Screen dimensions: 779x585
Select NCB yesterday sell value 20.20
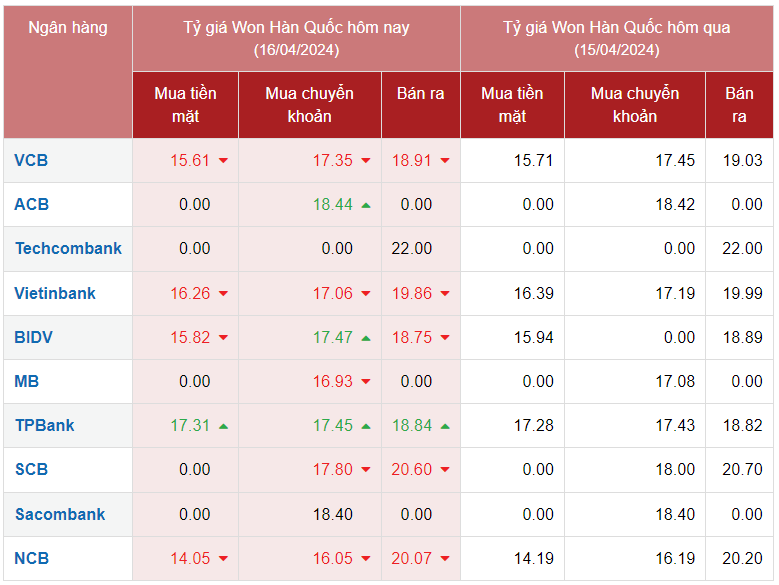click(743, 558)
